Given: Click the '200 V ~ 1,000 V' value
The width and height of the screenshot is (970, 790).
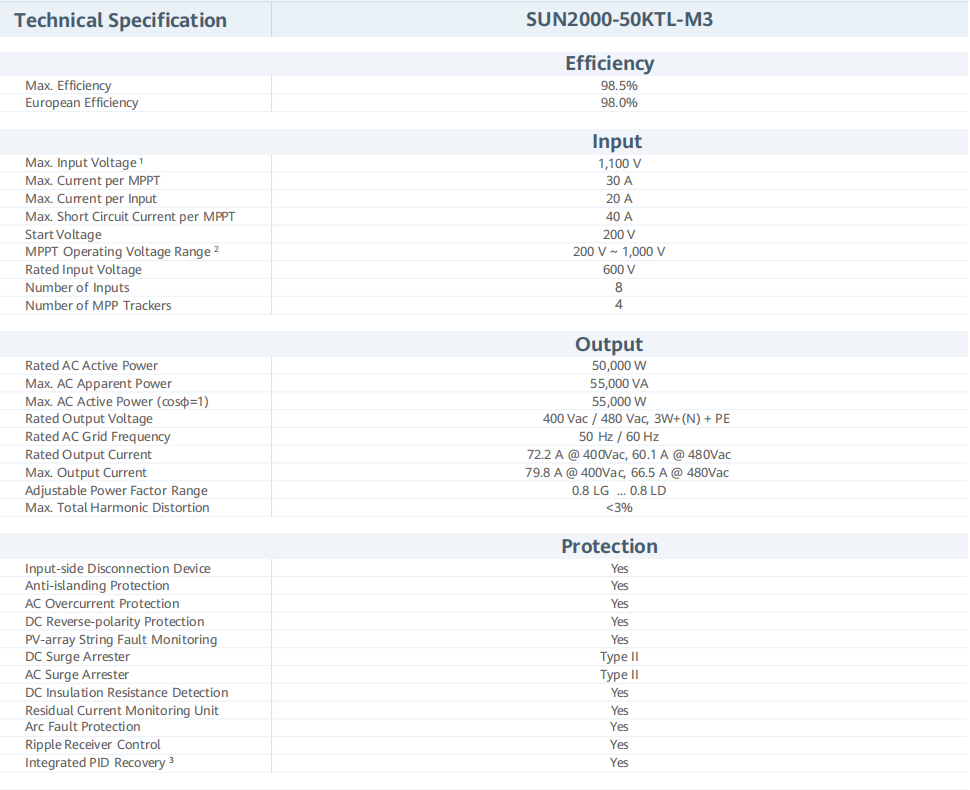Looking at the screenshot, I should click(619, 252).
